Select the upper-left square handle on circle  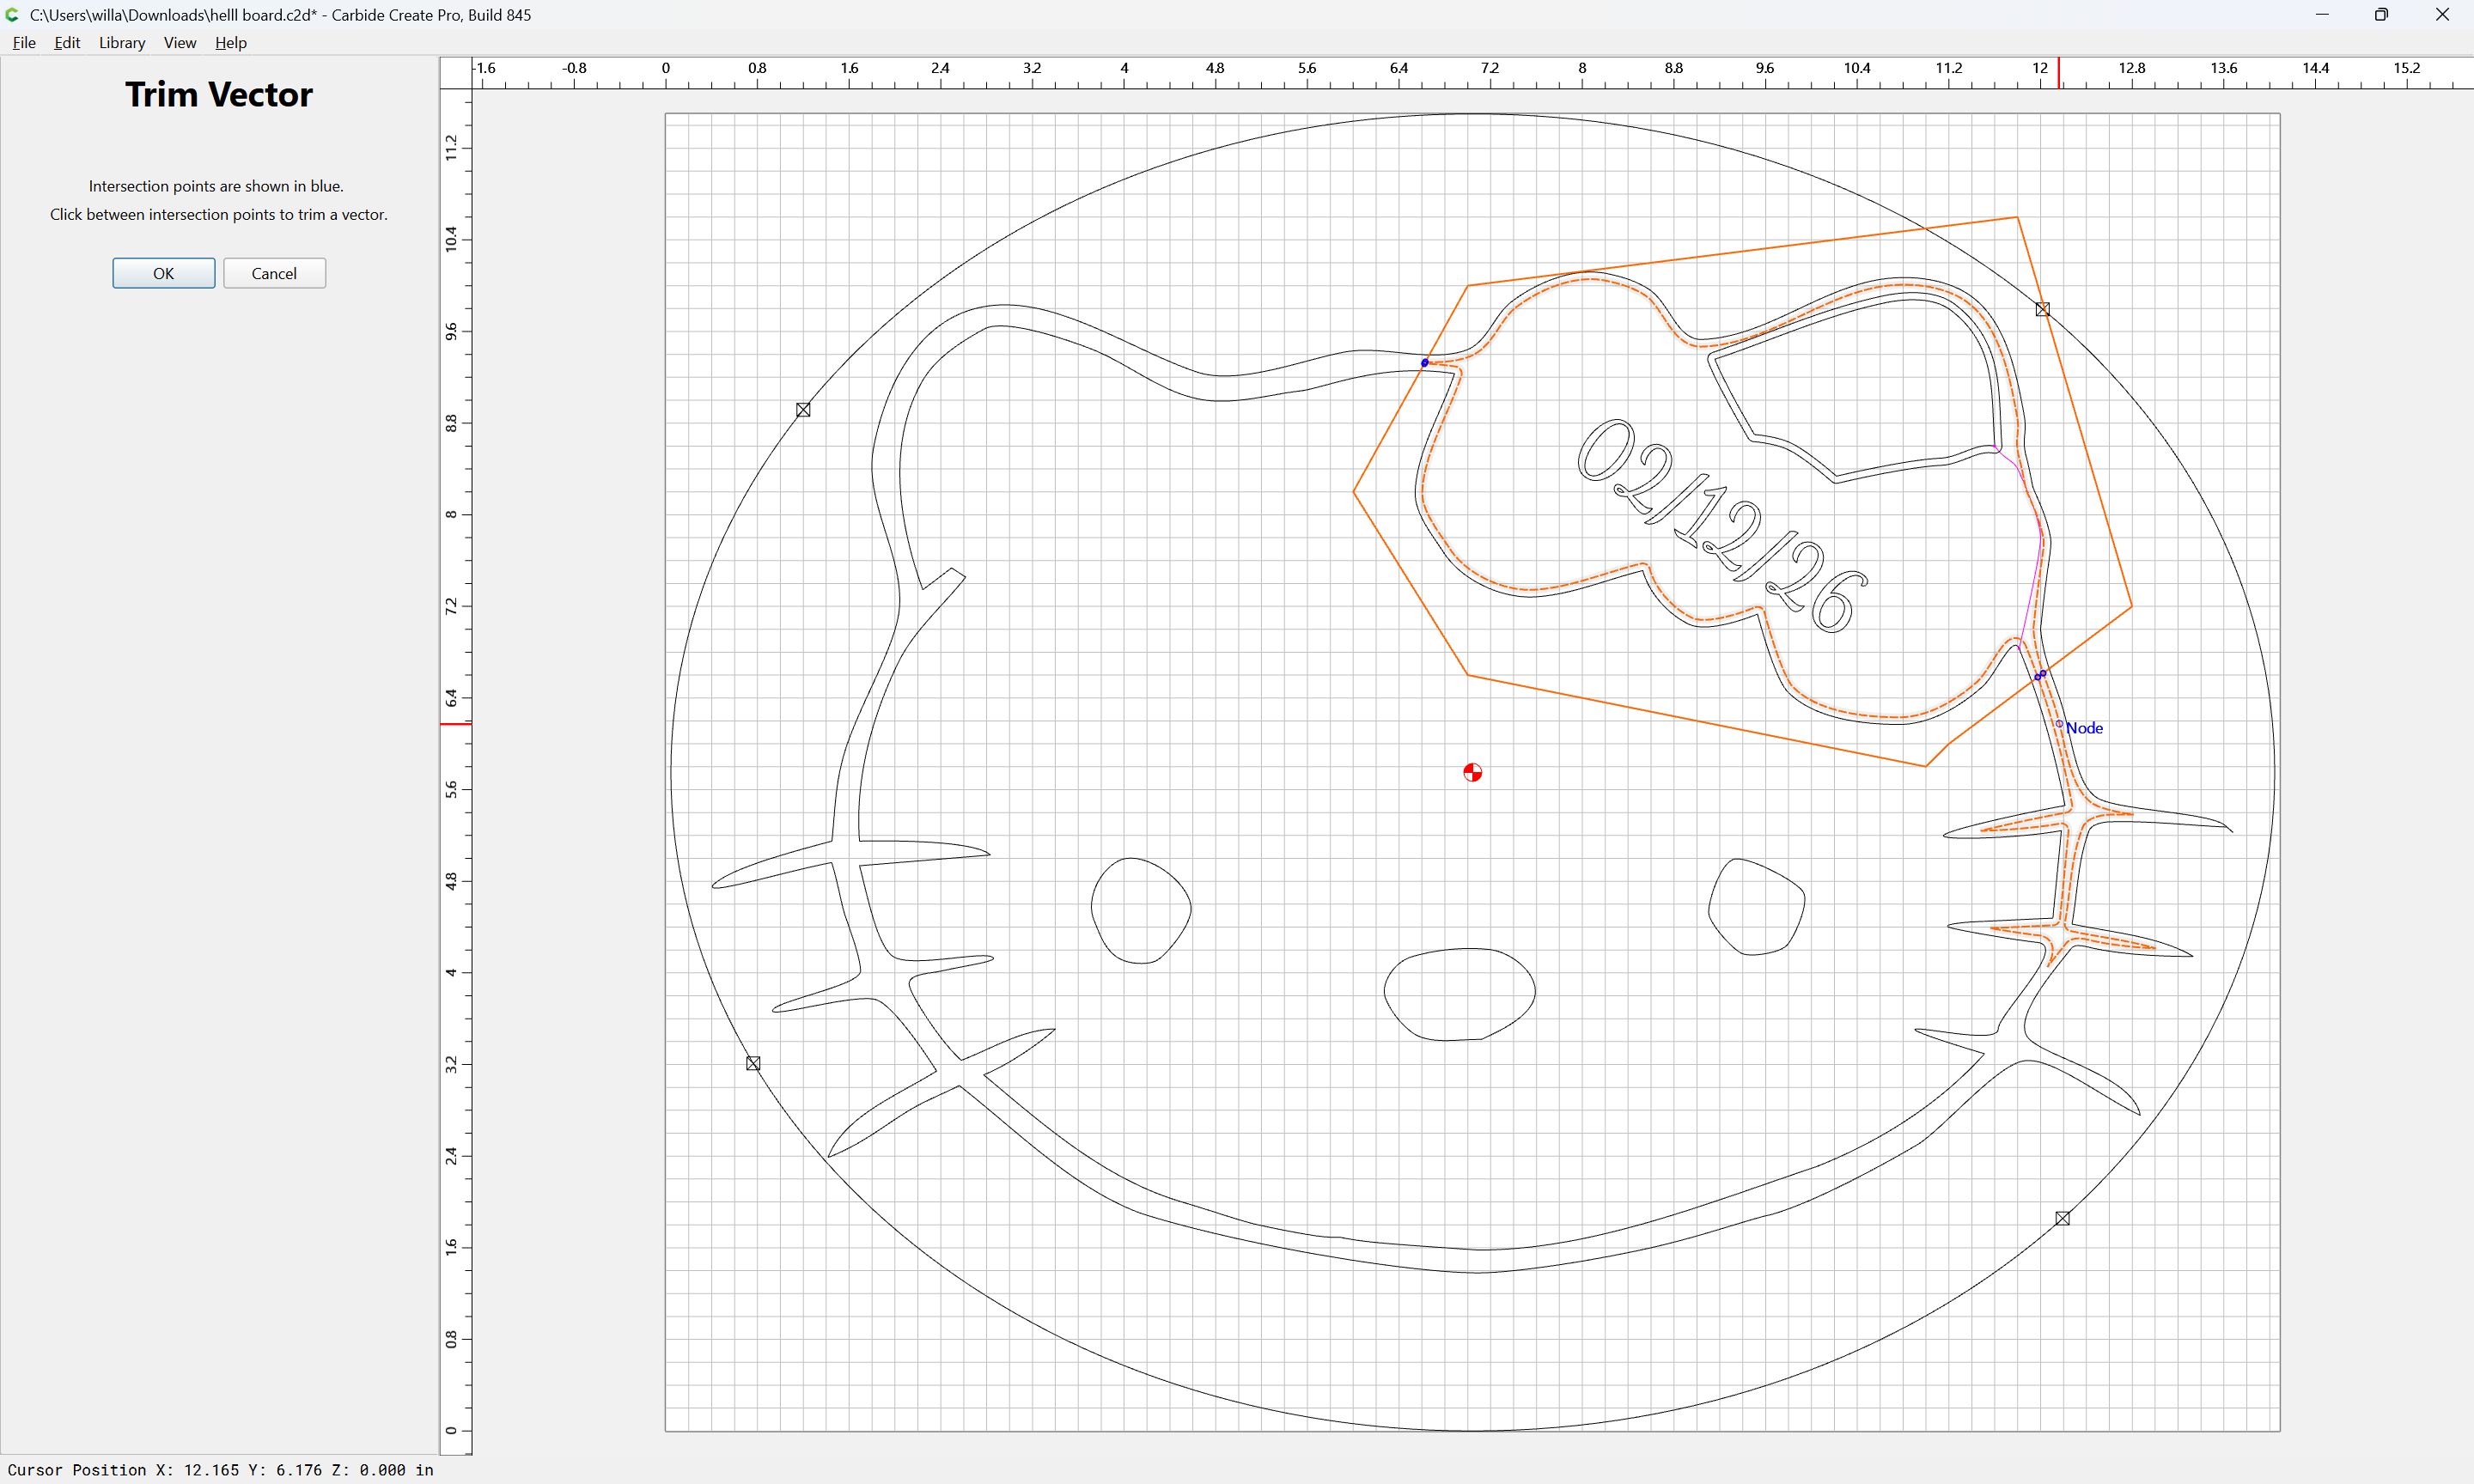coord(803,410)
